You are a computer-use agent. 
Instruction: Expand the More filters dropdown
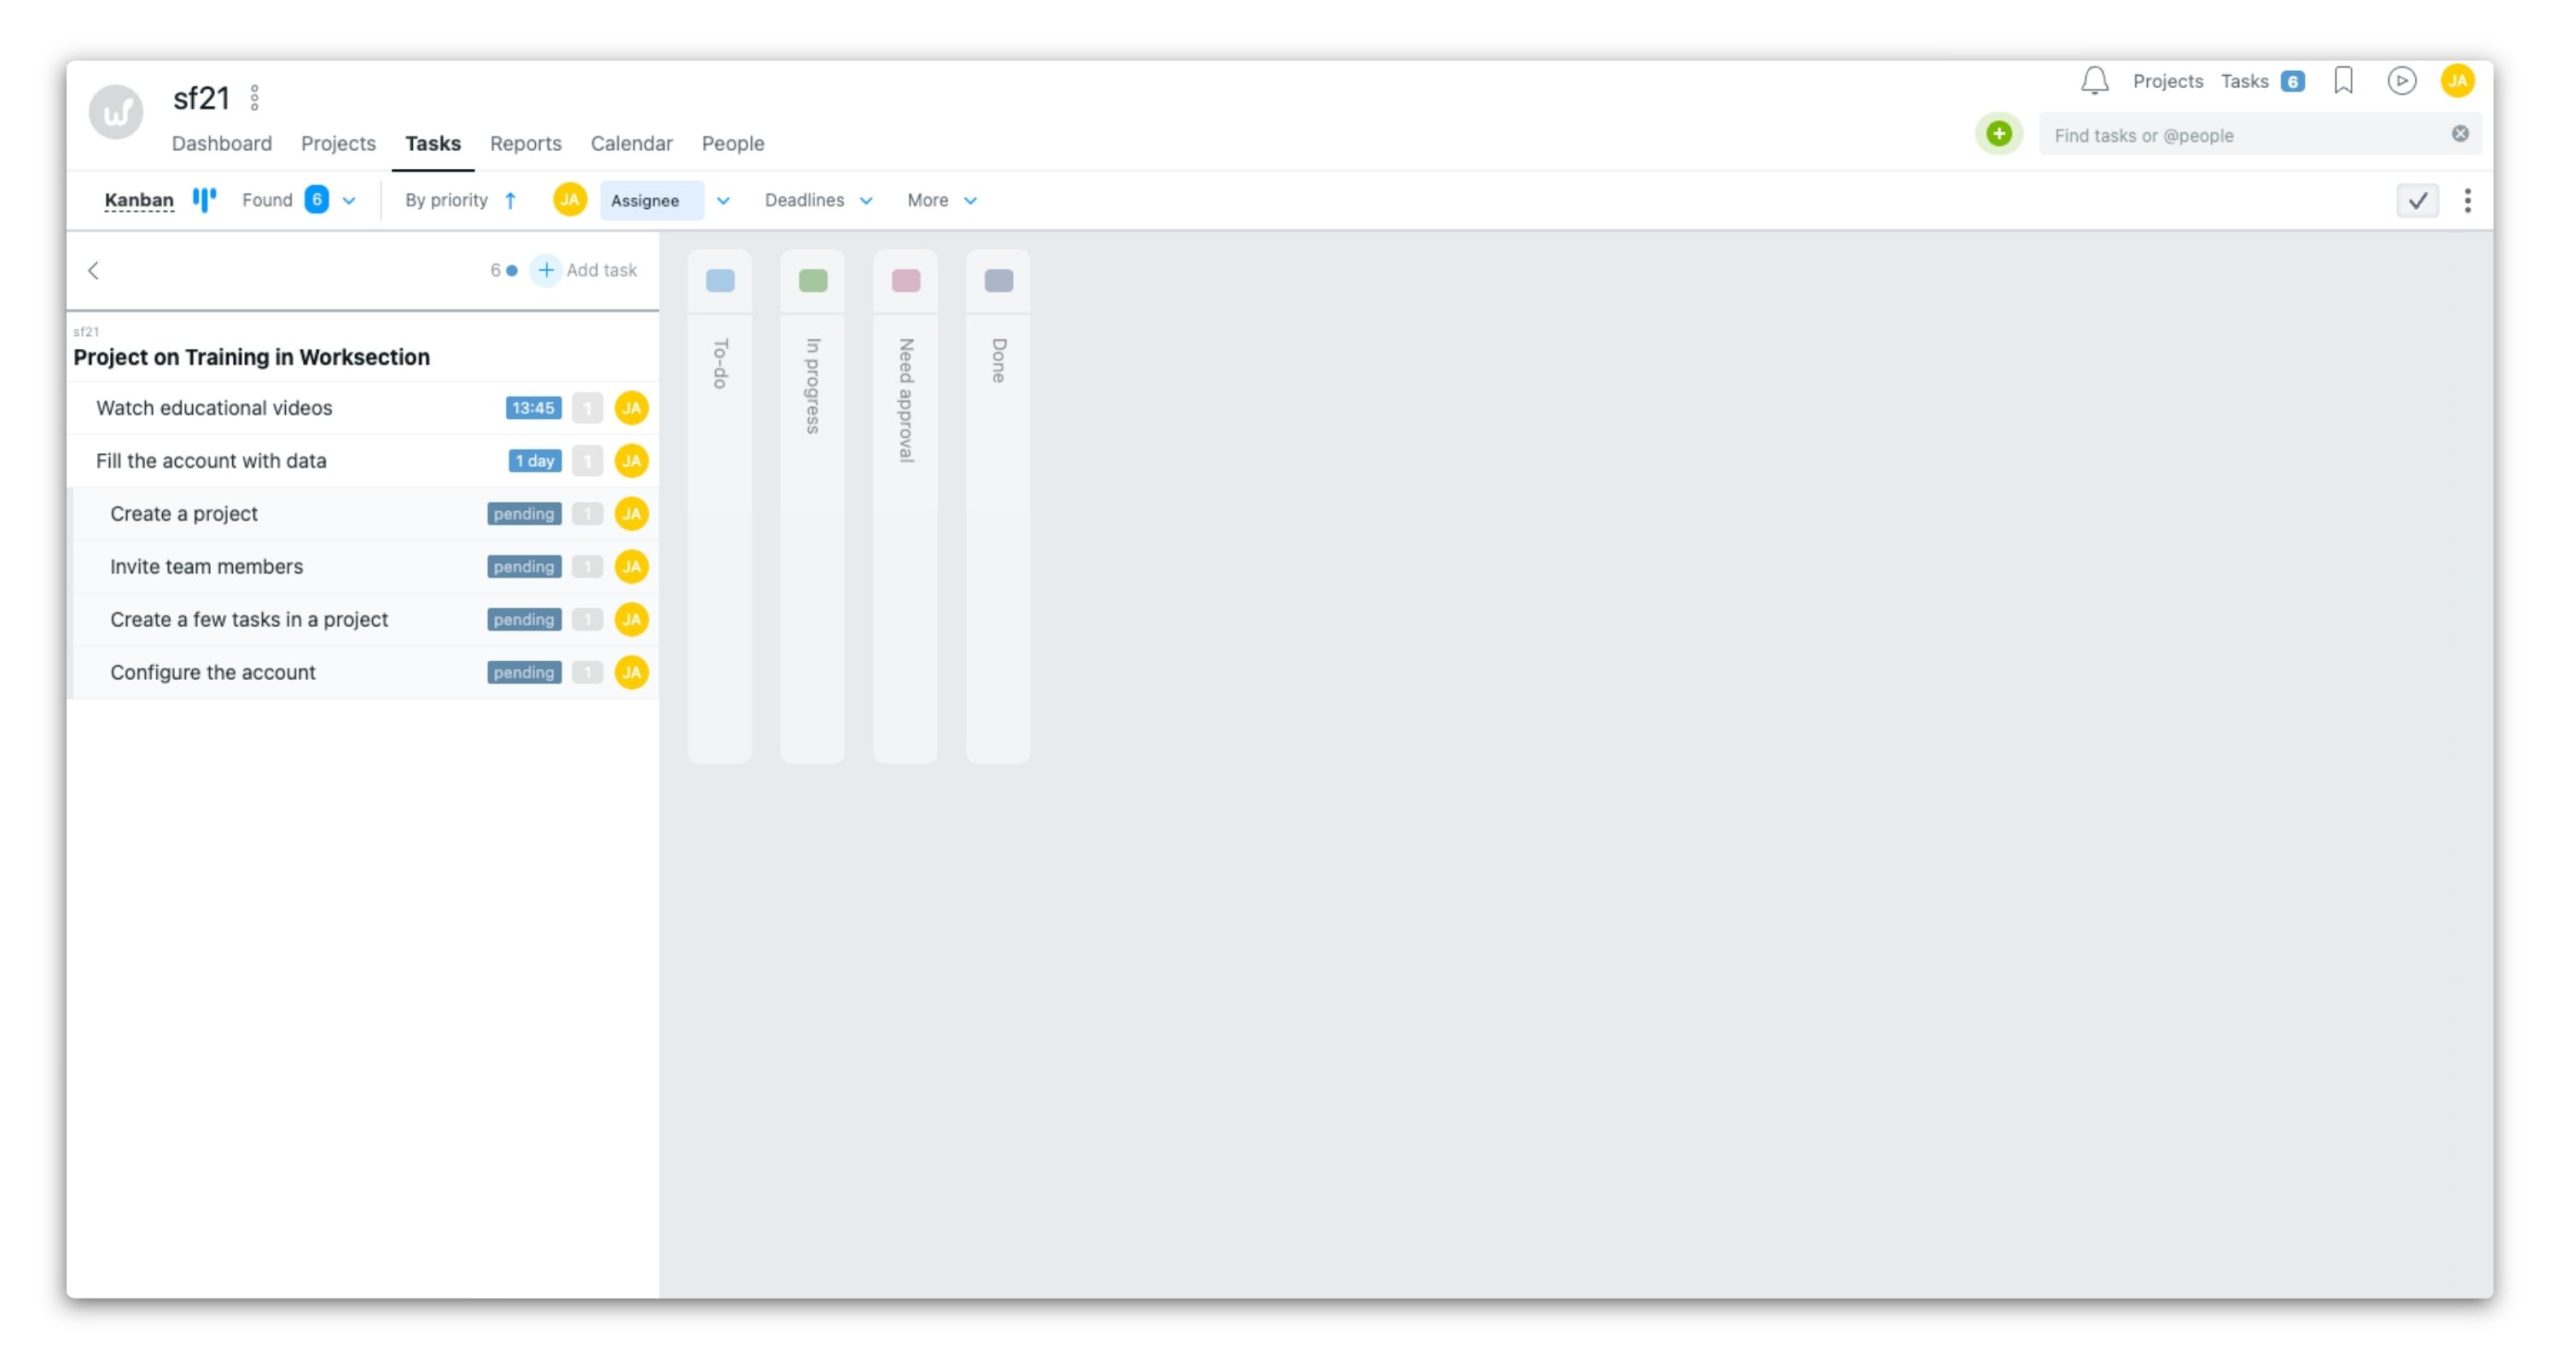(941, 200)
